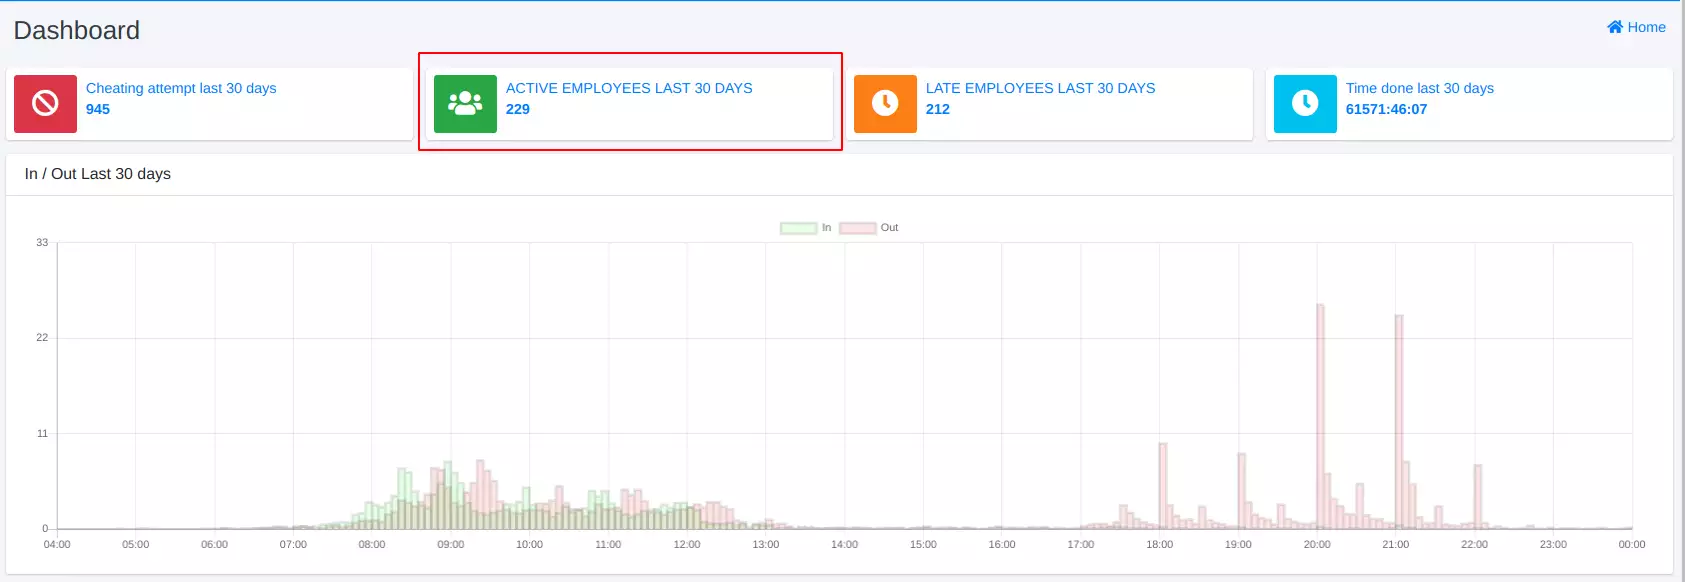Click the "In / Out Last 30 days" header

(x=98, y=174)
